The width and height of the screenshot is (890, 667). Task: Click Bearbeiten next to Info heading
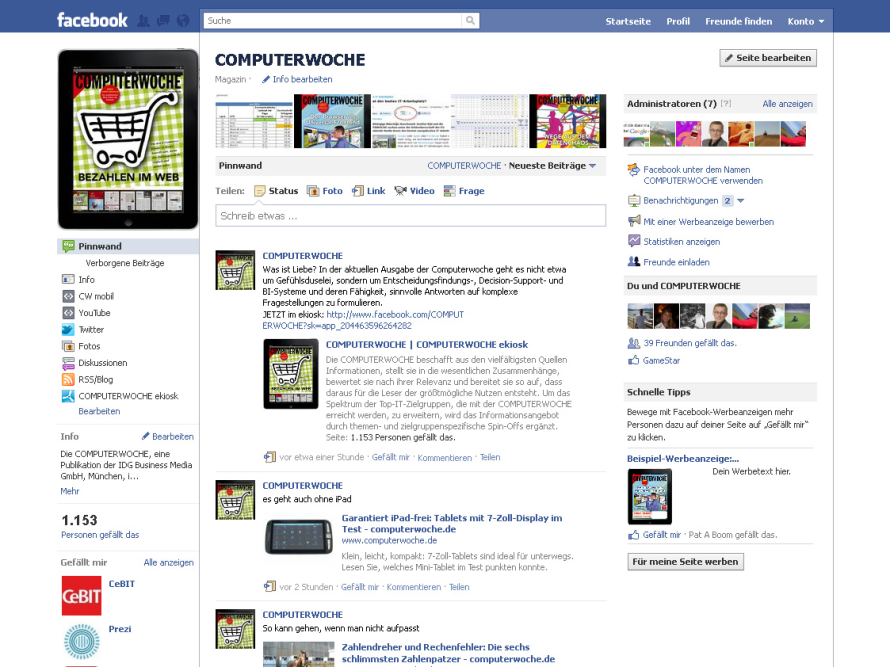coord(173,437)
